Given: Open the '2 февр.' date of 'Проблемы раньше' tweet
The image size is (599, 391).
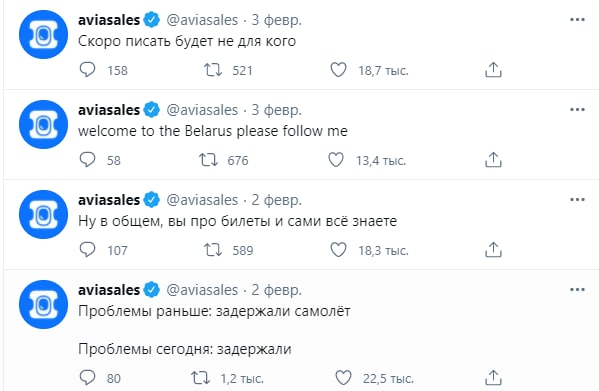Looking at the screenshot, I should click(277, 290).
